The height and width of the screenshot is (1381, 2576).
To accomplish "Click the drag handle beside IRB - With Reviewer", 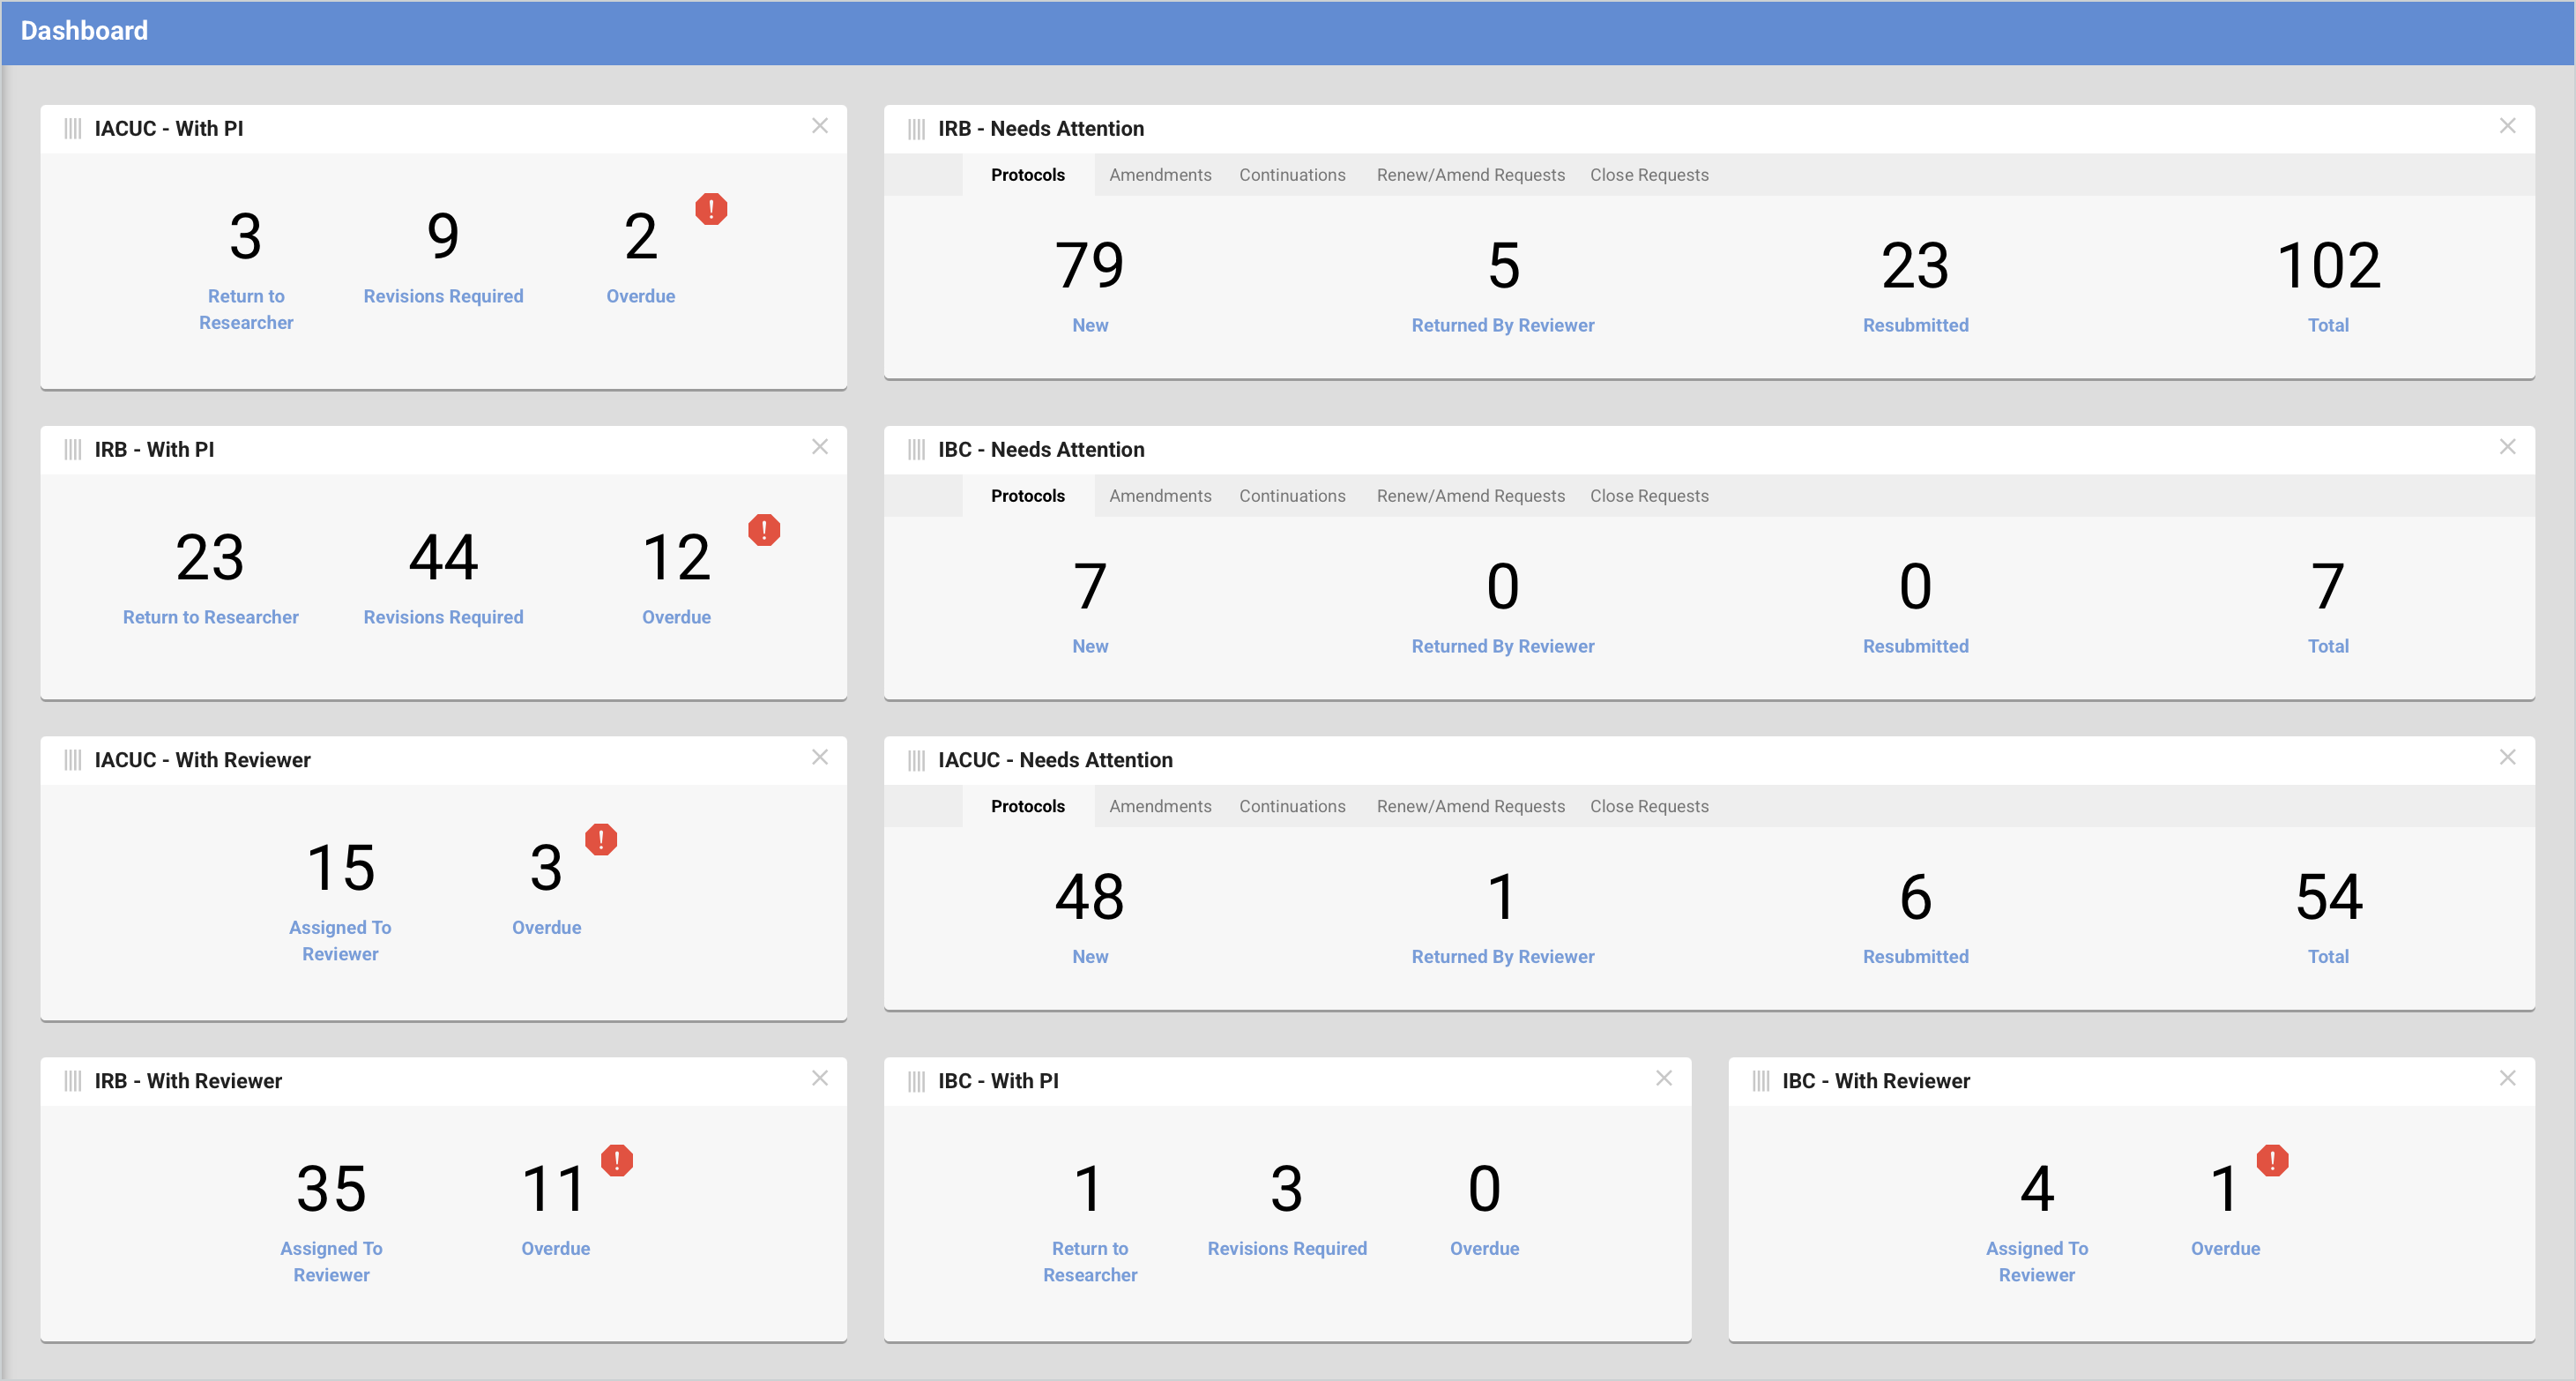I will click(71, 1080).
